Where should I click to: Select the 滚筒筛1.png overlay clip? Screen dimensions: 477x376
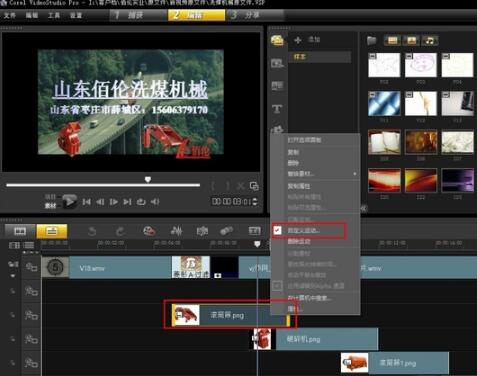[395, 363]
